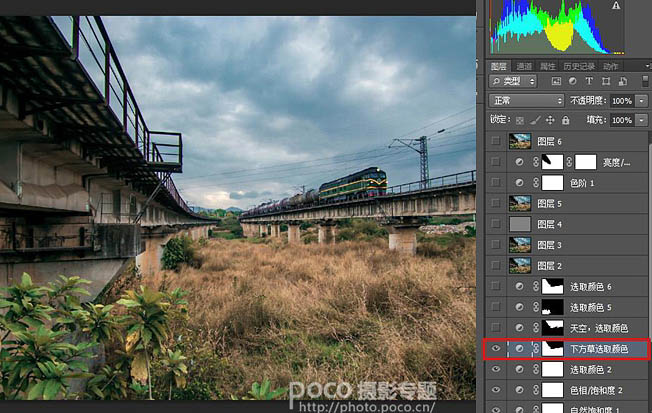Click mask link chain on 选取颜色 5 layer
The height and width of the screenshot is (413, 652).
(x=536, y=307)
